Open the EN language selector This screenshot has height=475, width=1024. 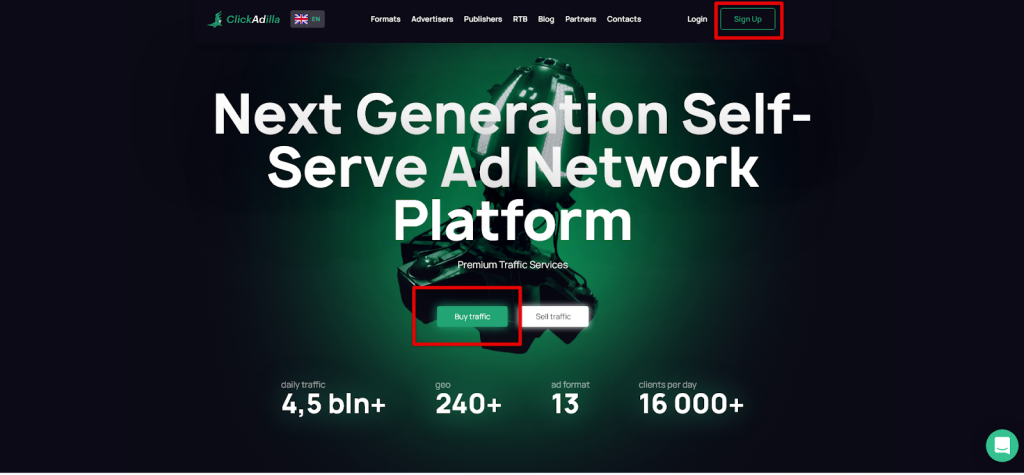[x=308, y=19]
